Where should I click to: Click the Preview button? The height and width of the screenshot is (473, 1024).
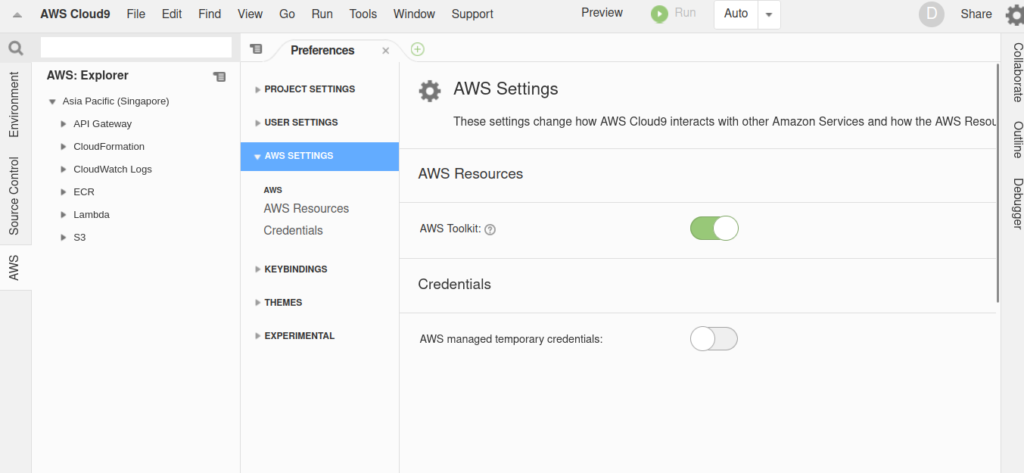coord(601,12)
